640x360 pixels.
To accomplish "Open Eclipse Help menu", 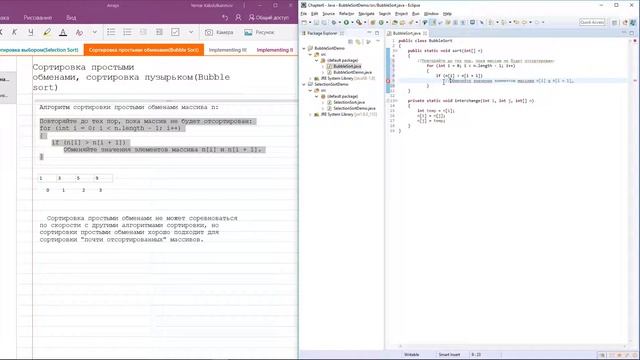I will pos(447,14).
